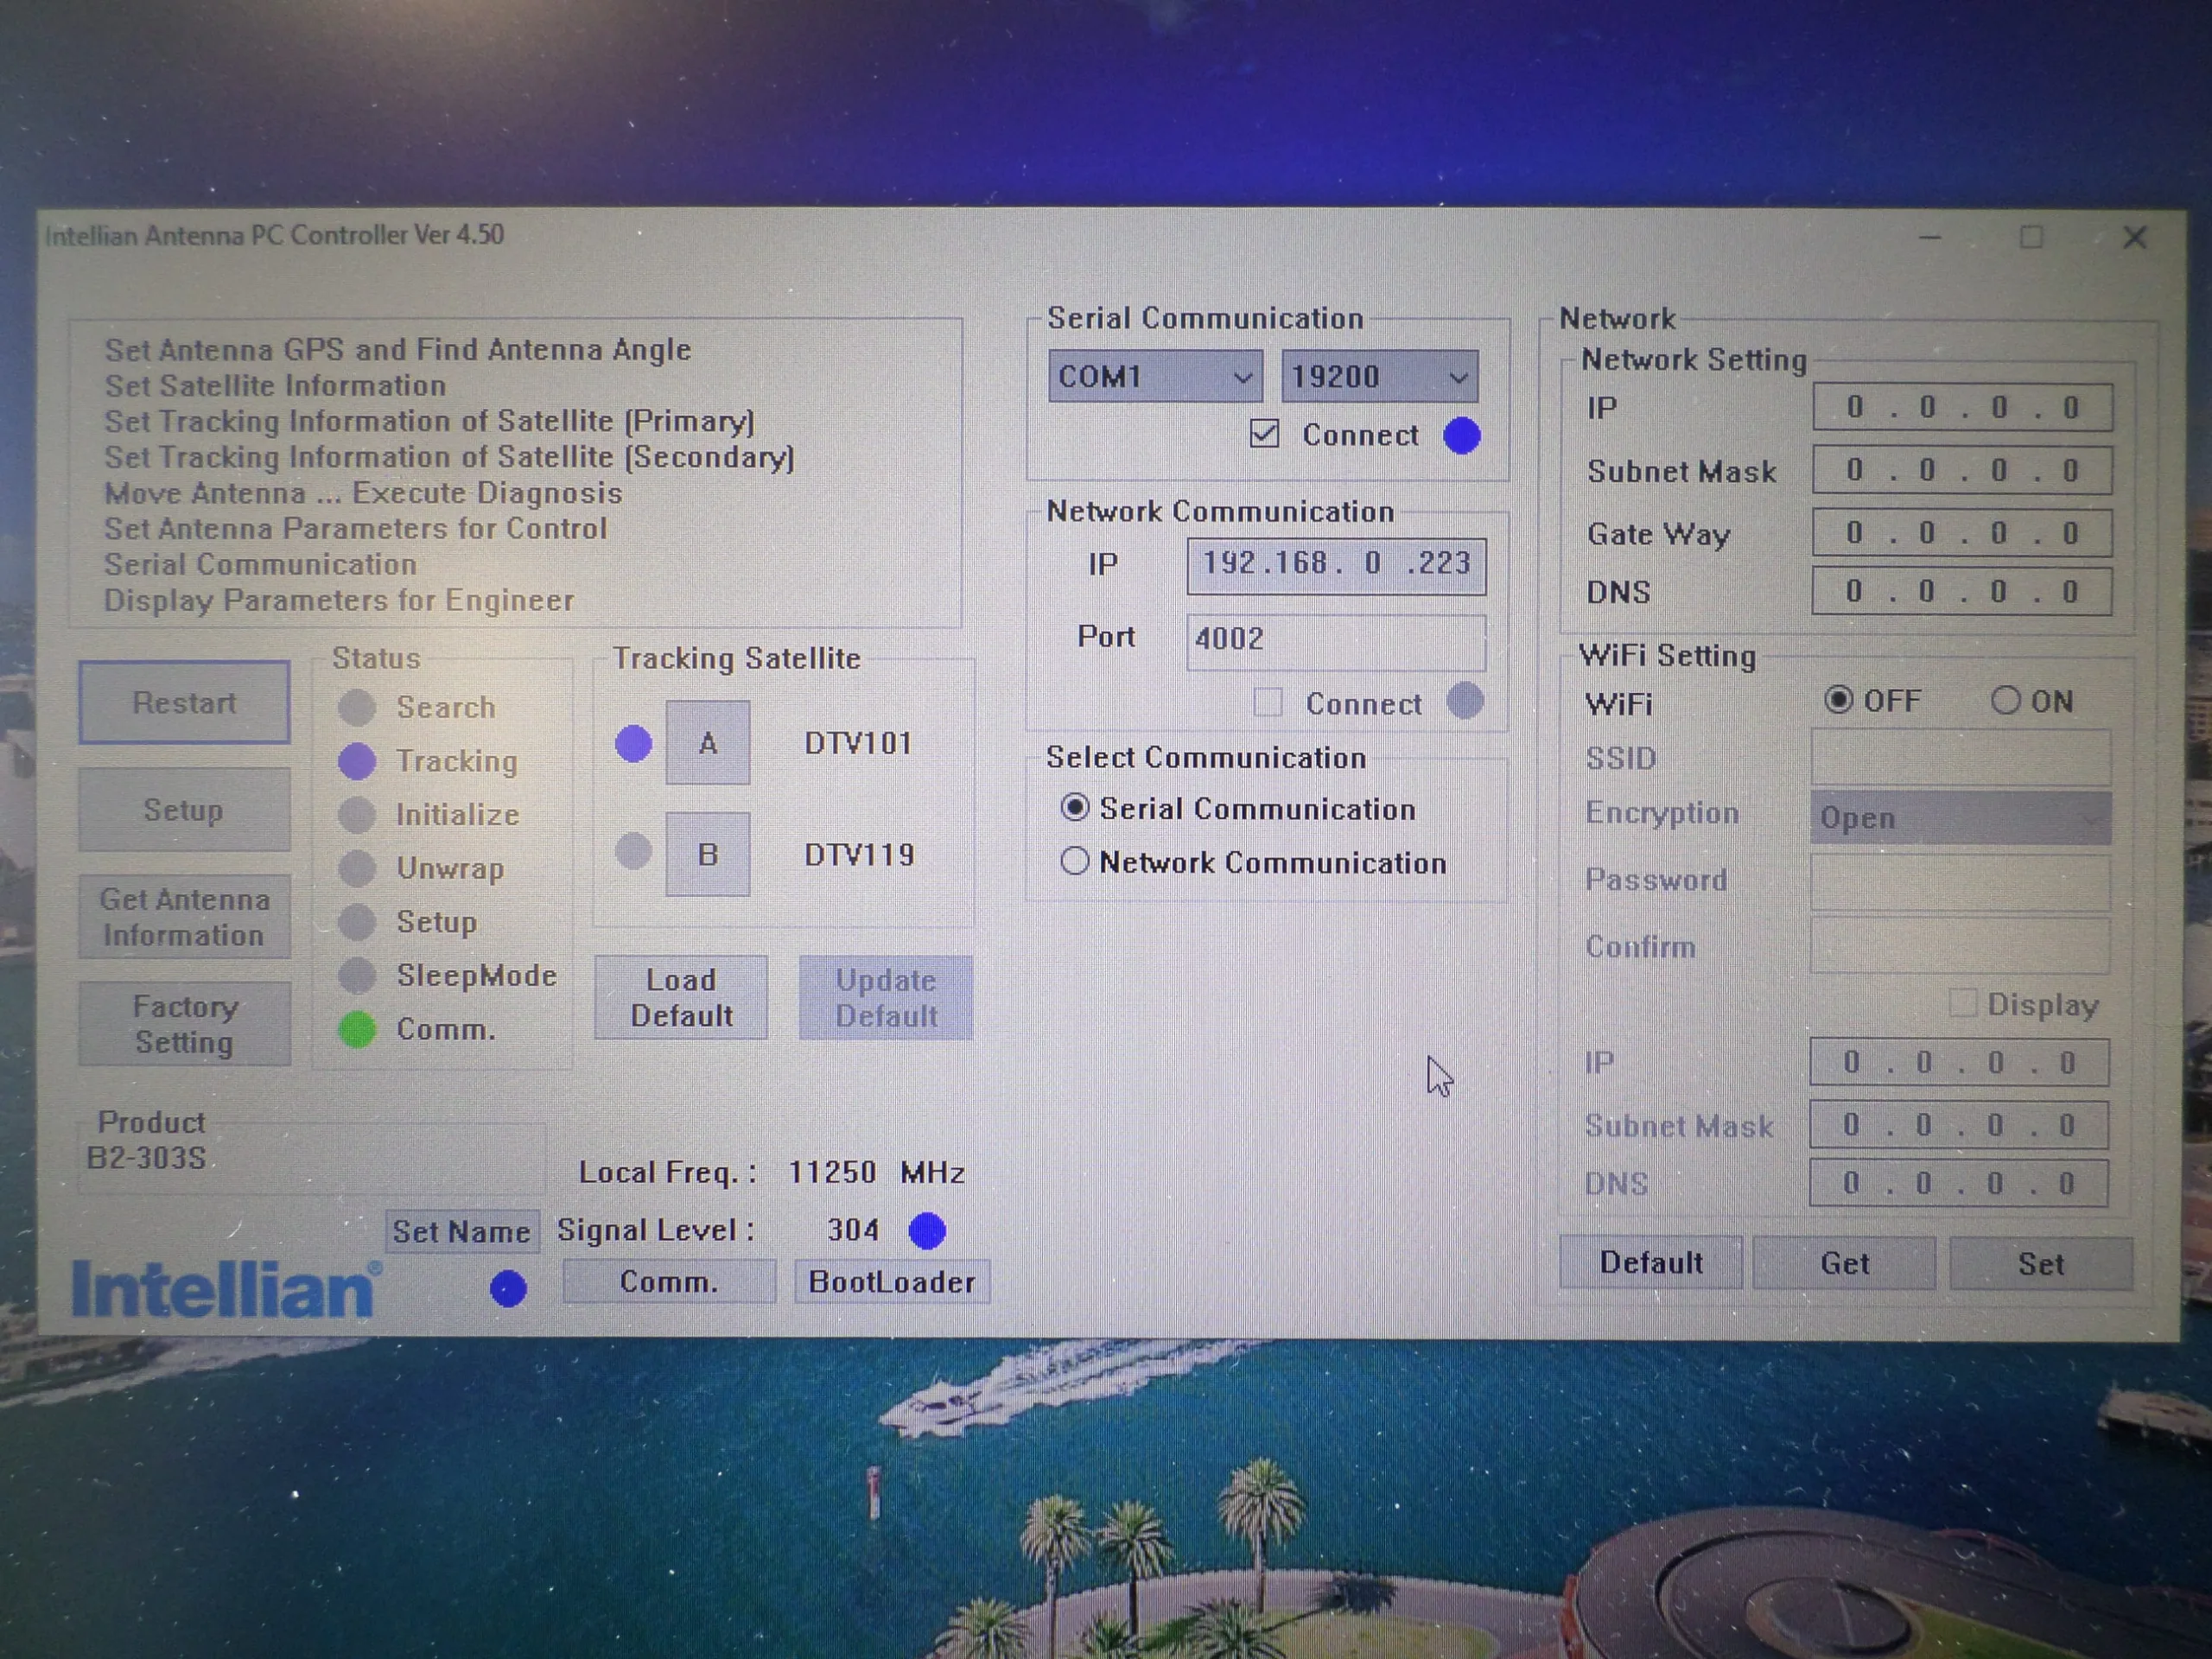Screen dimensions: 2212x1659
Task: Select 'Move Antenna ... Execute Diagnosis' entry
Action: point(363,493)
